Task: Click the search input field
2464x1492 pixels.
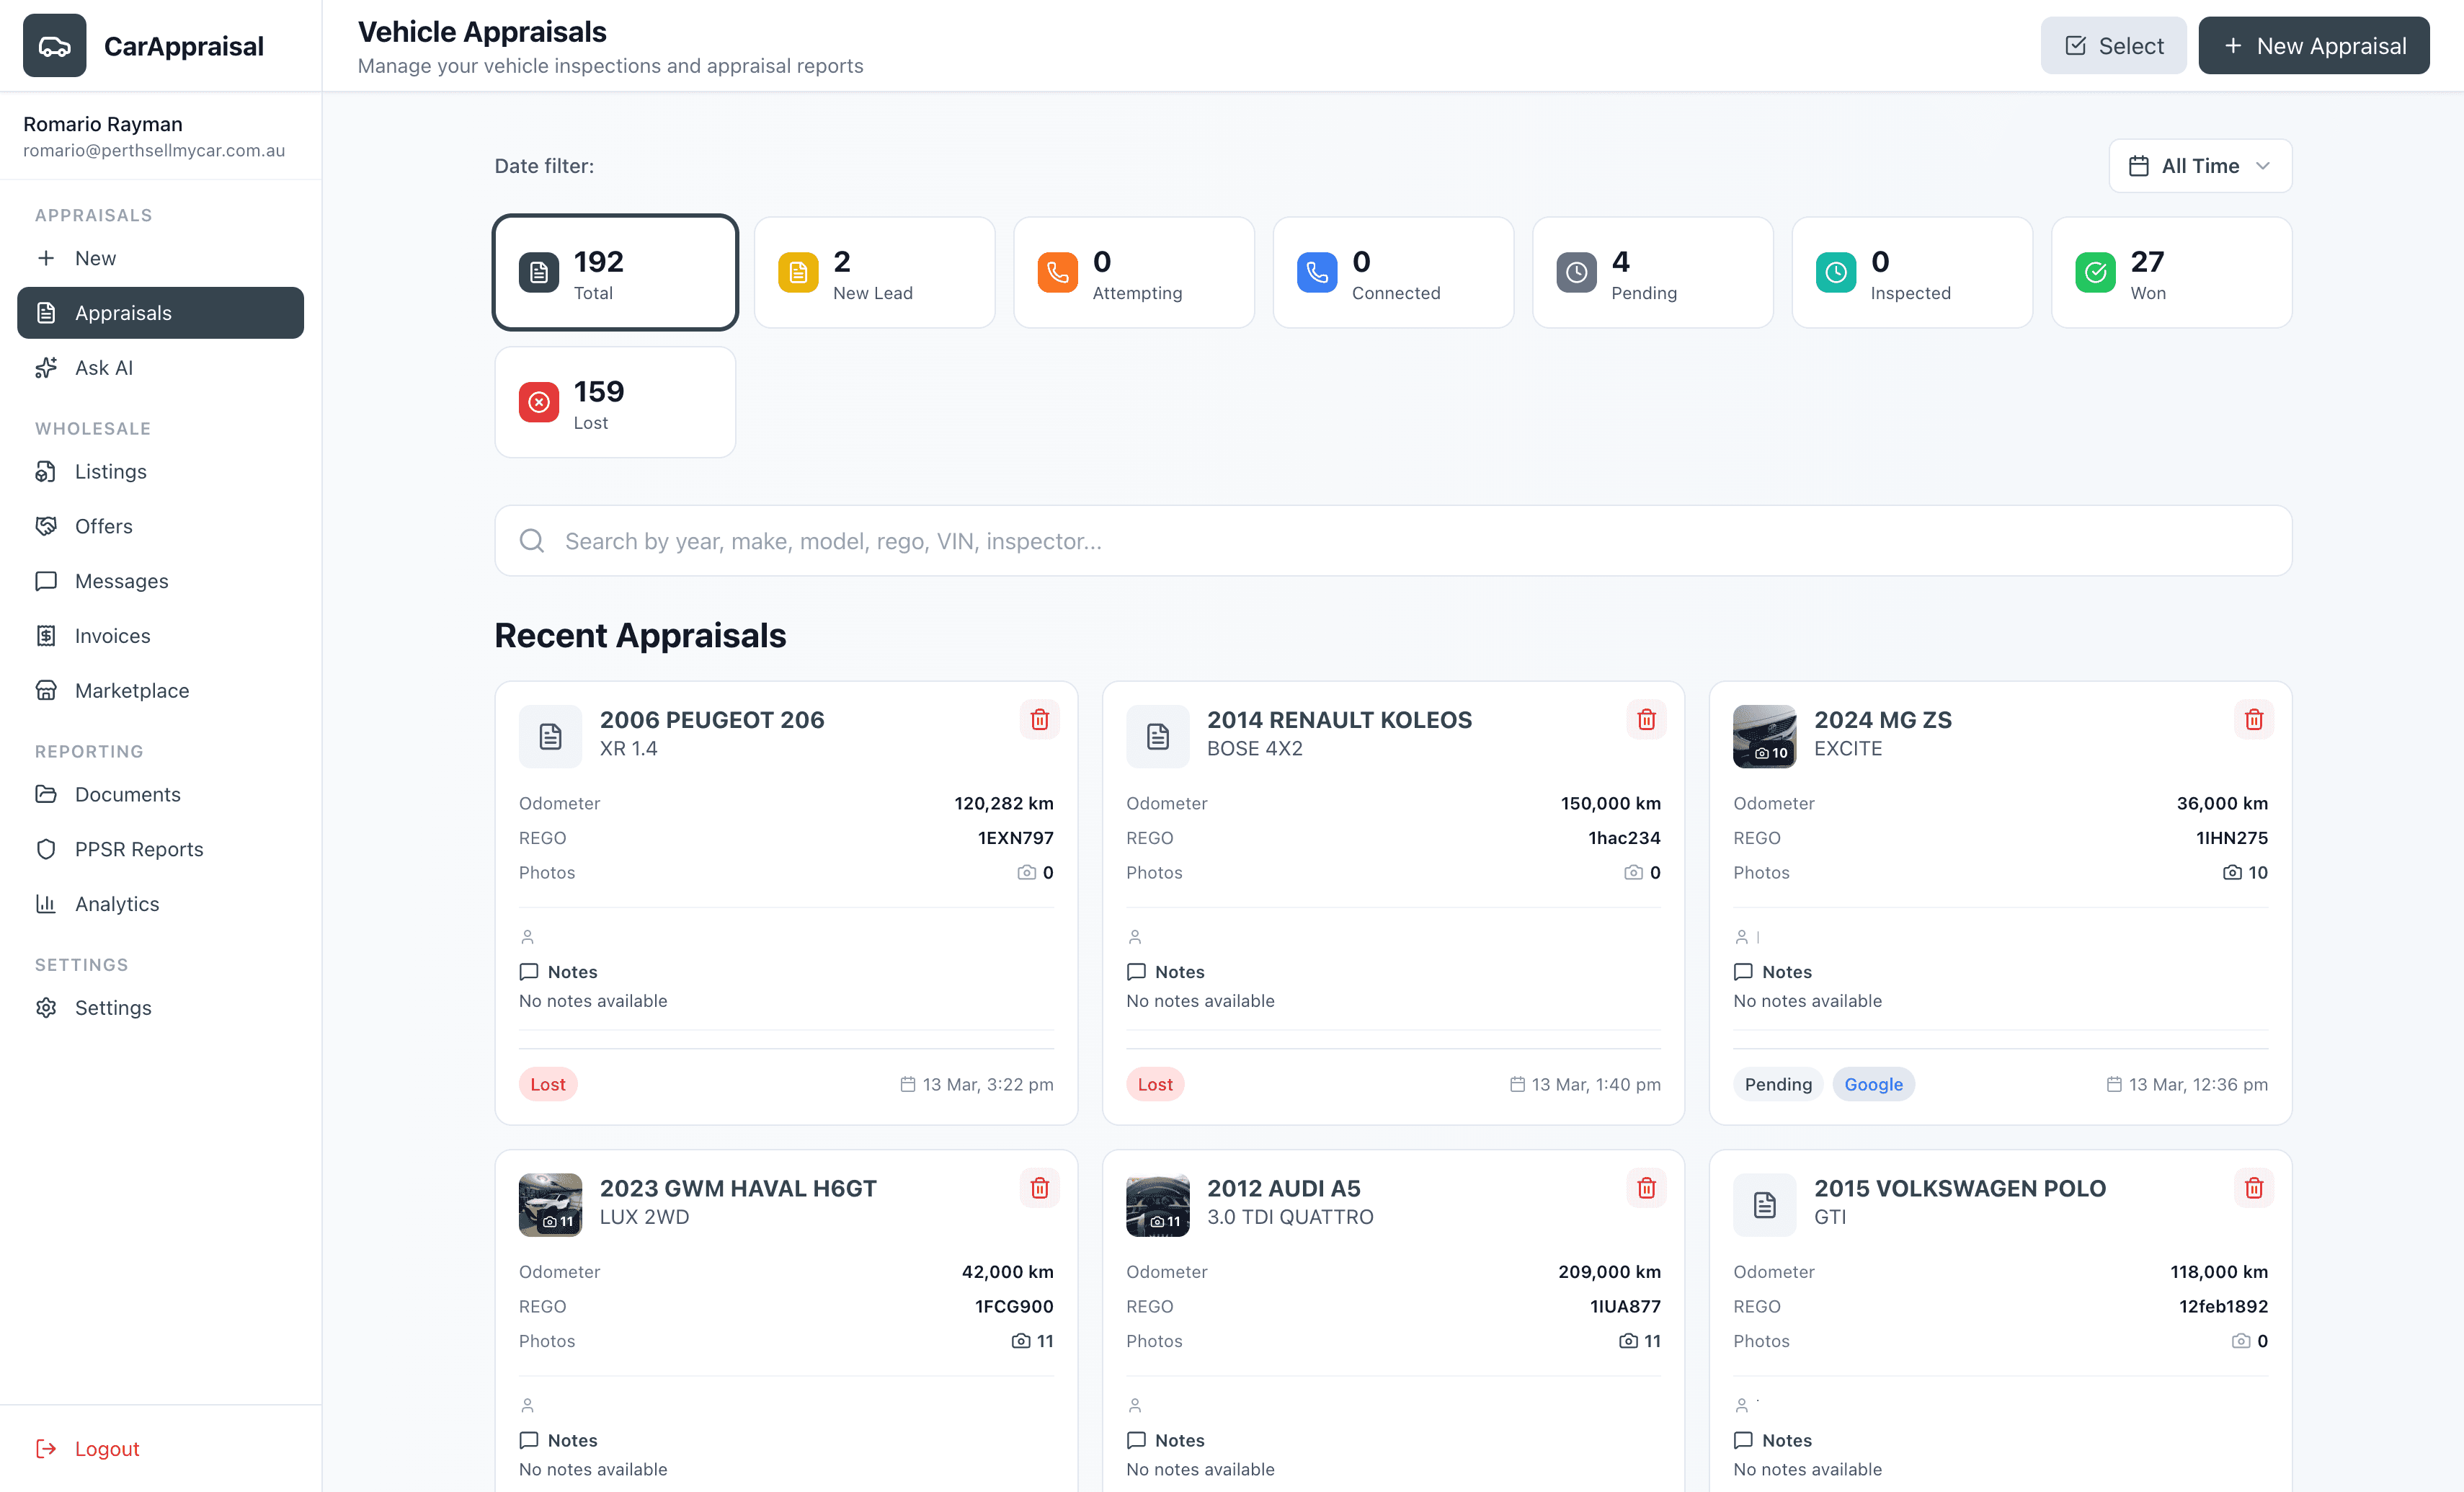Action: (x=1200, y=540)
